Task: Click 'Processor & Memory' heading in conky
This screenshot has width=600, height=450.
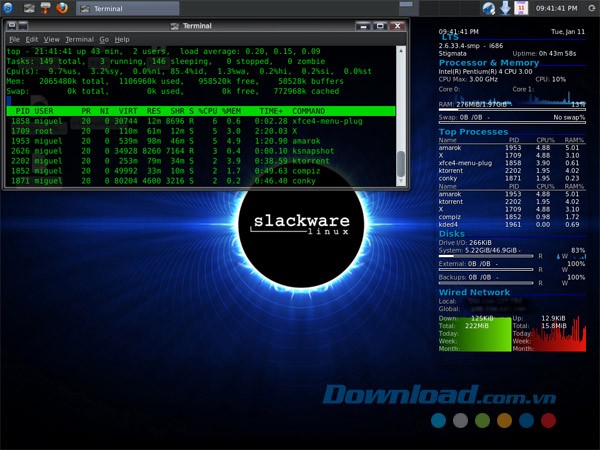Action: coord(489,63)
